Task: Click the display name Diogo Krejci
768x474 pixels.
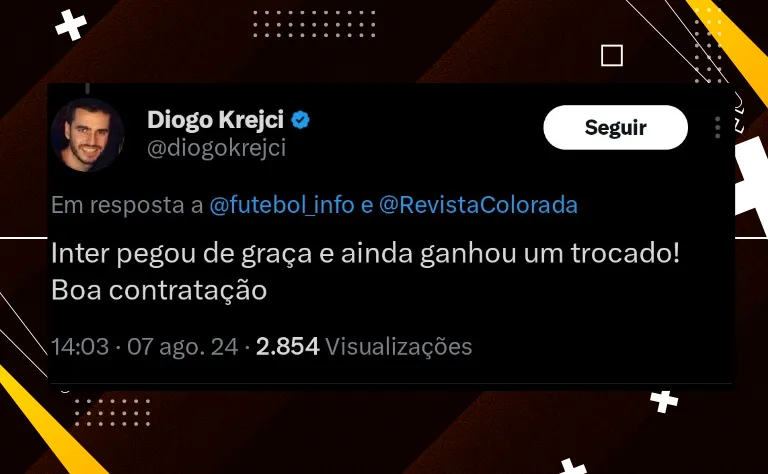Action: pos(215,119)
